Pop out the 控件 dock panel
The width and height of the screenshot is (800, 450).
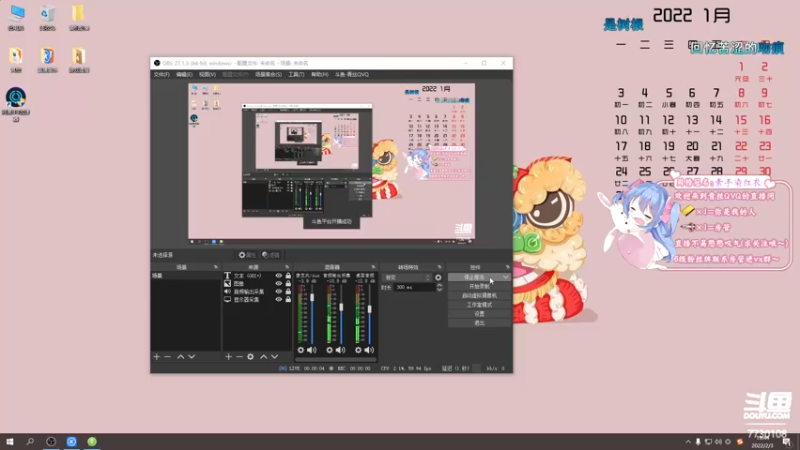pos(508,267)
